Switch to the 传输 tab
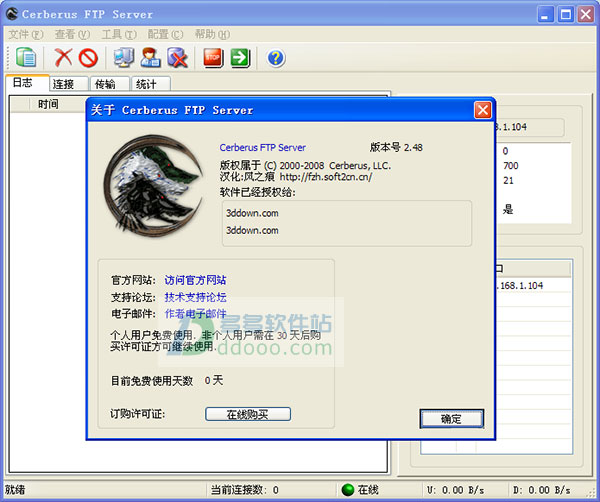 coord(110,84)
